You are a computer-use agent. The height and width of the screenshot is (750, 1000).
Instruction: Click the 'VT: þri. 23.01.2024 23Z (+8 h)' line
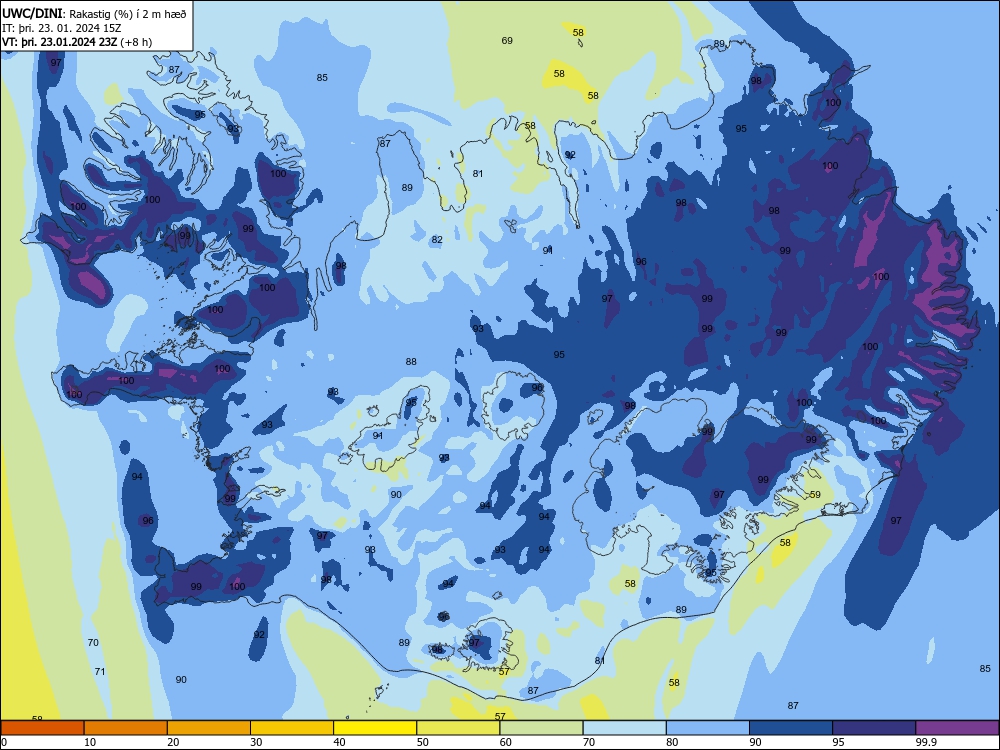pos(77,42)
